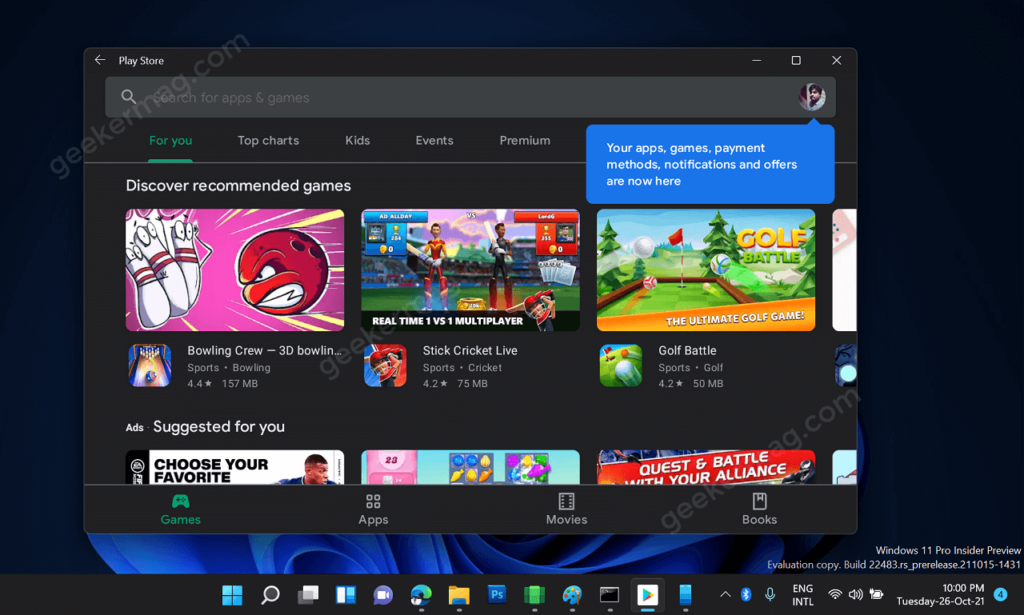
Task: Click Golf Battle 'Sports • Golf' category text
Action: pyautogui.click(x=691, y=368)
